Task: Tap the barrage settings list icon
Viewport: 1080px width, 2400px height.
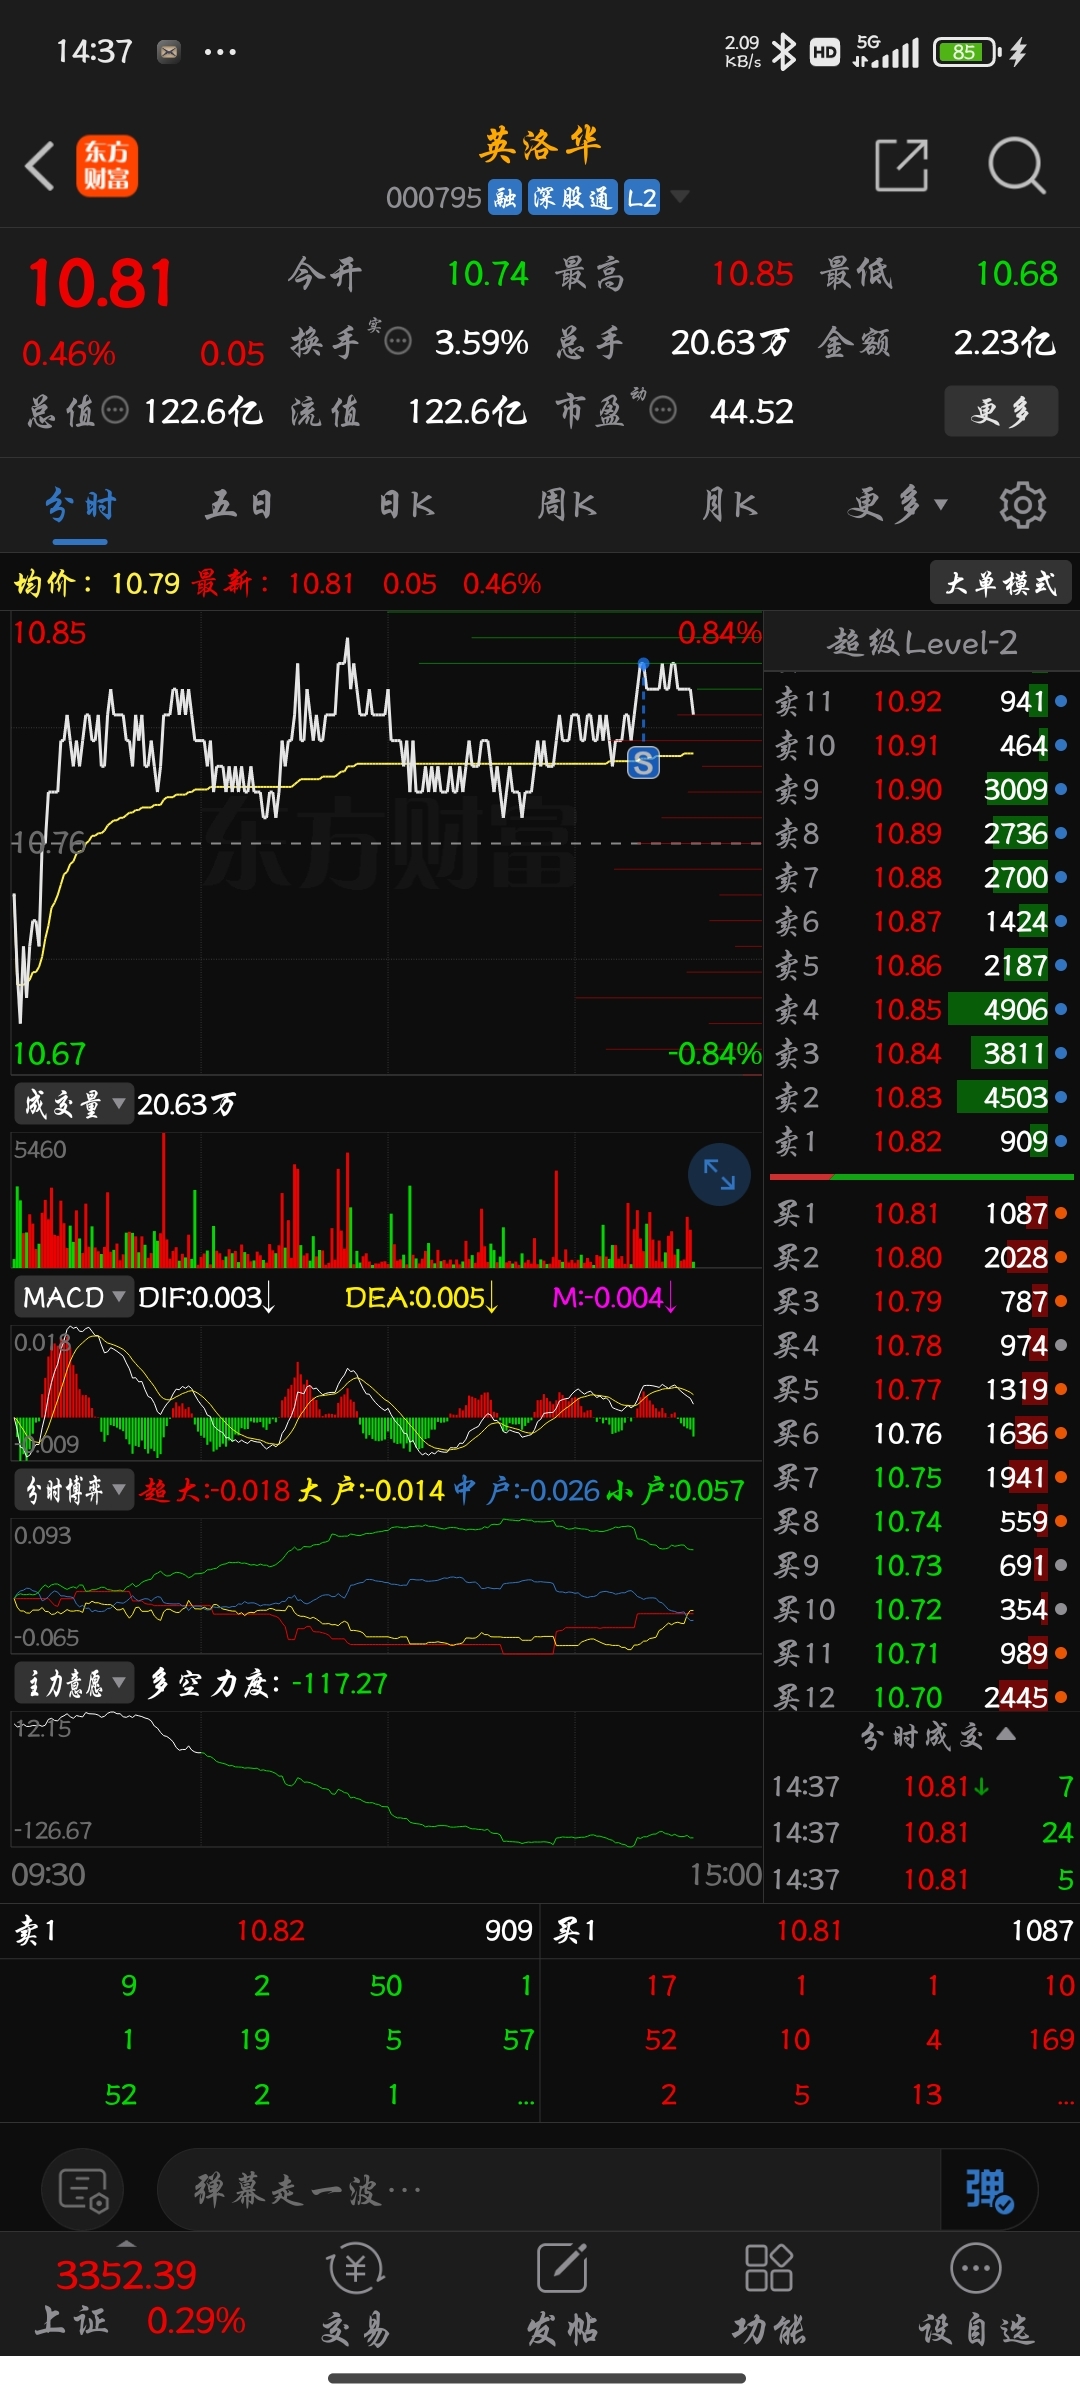Action: 83,2190
